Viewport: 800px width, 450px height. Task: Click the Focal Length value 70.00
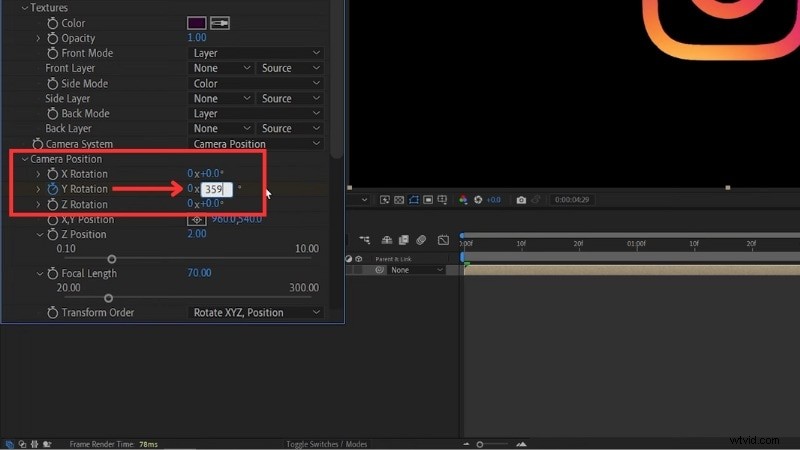[x=199, y=273]
